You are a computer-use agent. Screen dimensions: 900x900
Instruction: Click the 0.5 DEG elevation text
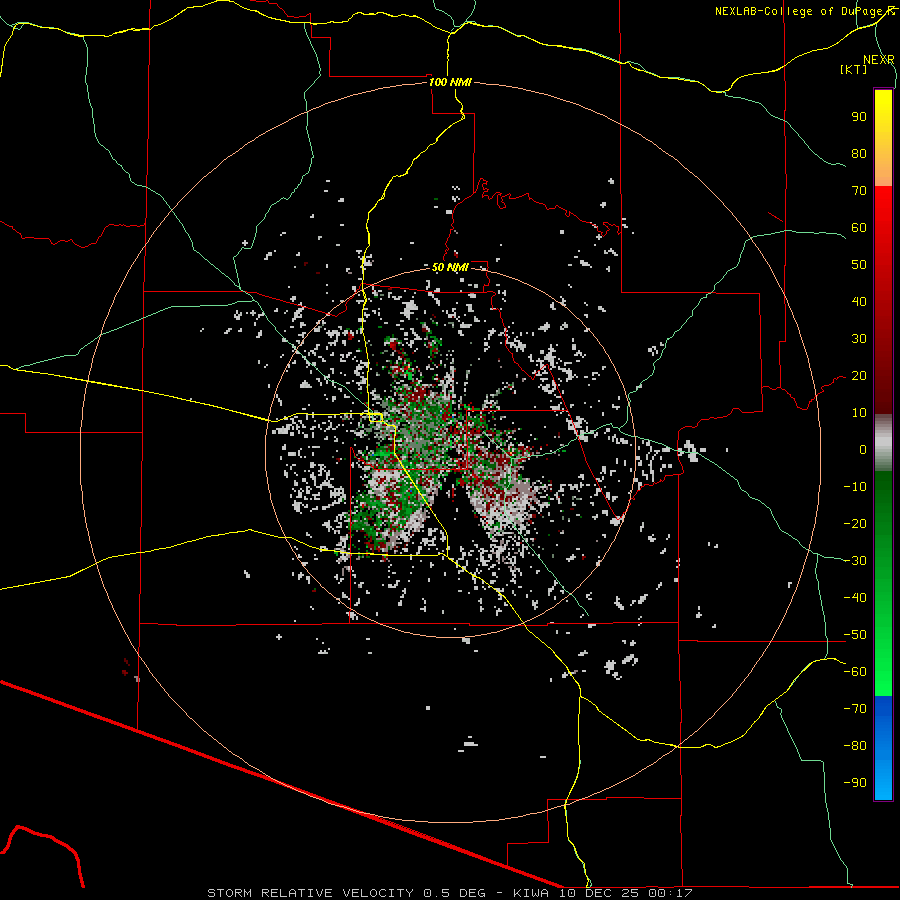pyautogui.click(x=455, y=893)
